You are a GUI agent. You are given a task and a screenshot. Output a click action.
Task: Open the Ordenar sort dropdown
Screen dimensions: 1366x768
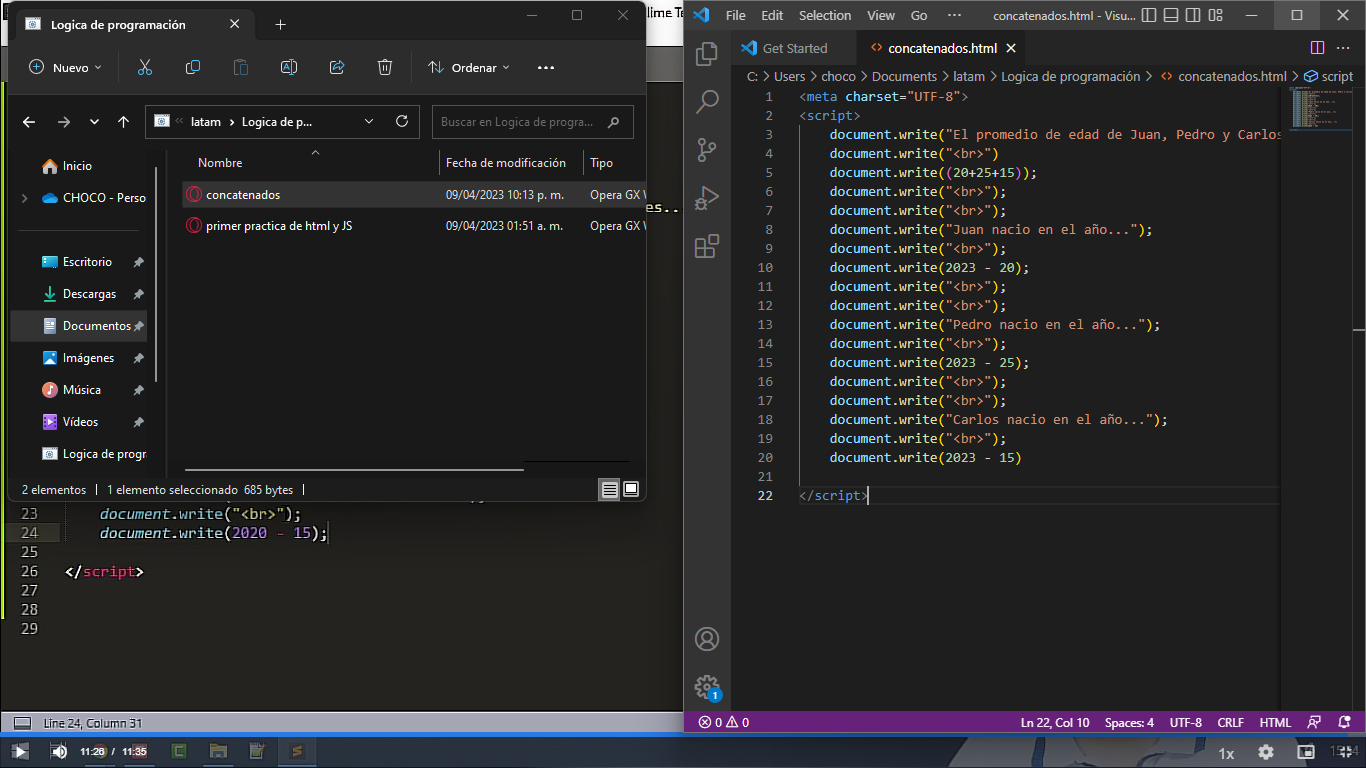click(x=469, y=67)
